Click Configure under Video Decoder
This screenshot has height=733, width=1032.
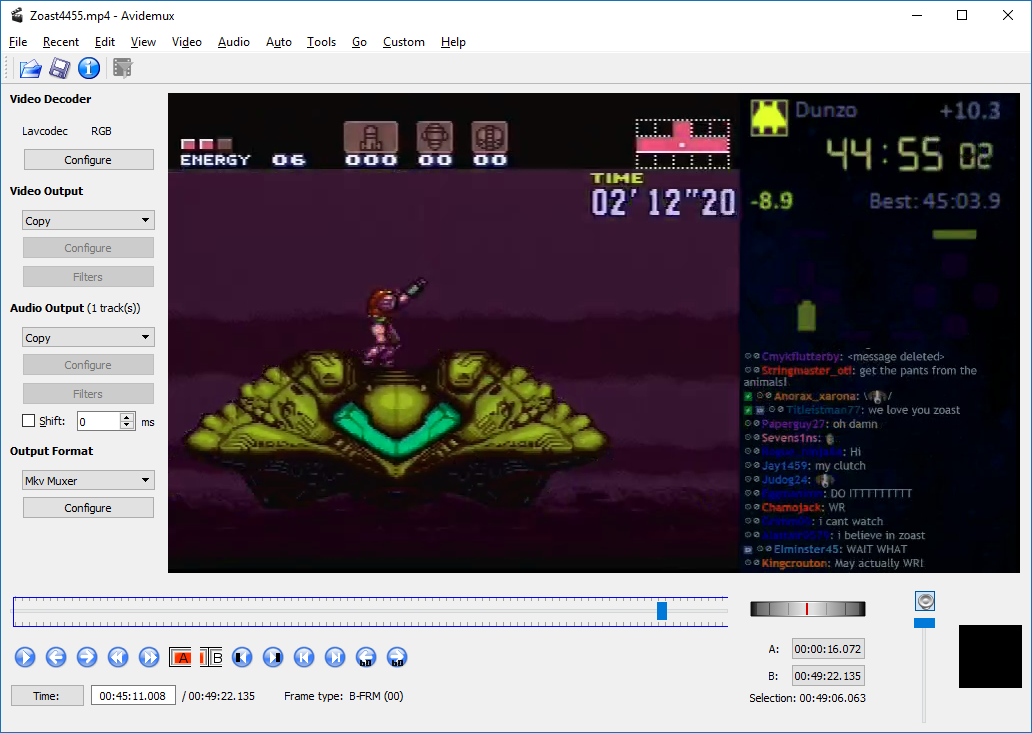(x=88, y=159)
